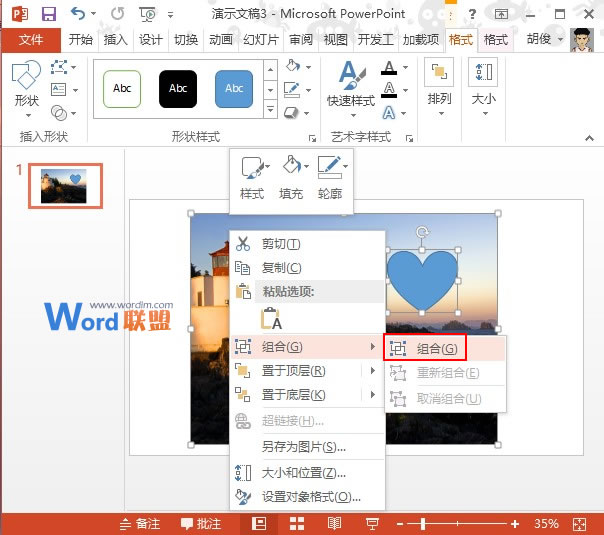604x535 pixels.
Task: Open Send to Back (置于底层) menu item
Action: pyautogui.click(x=307, y=394)
